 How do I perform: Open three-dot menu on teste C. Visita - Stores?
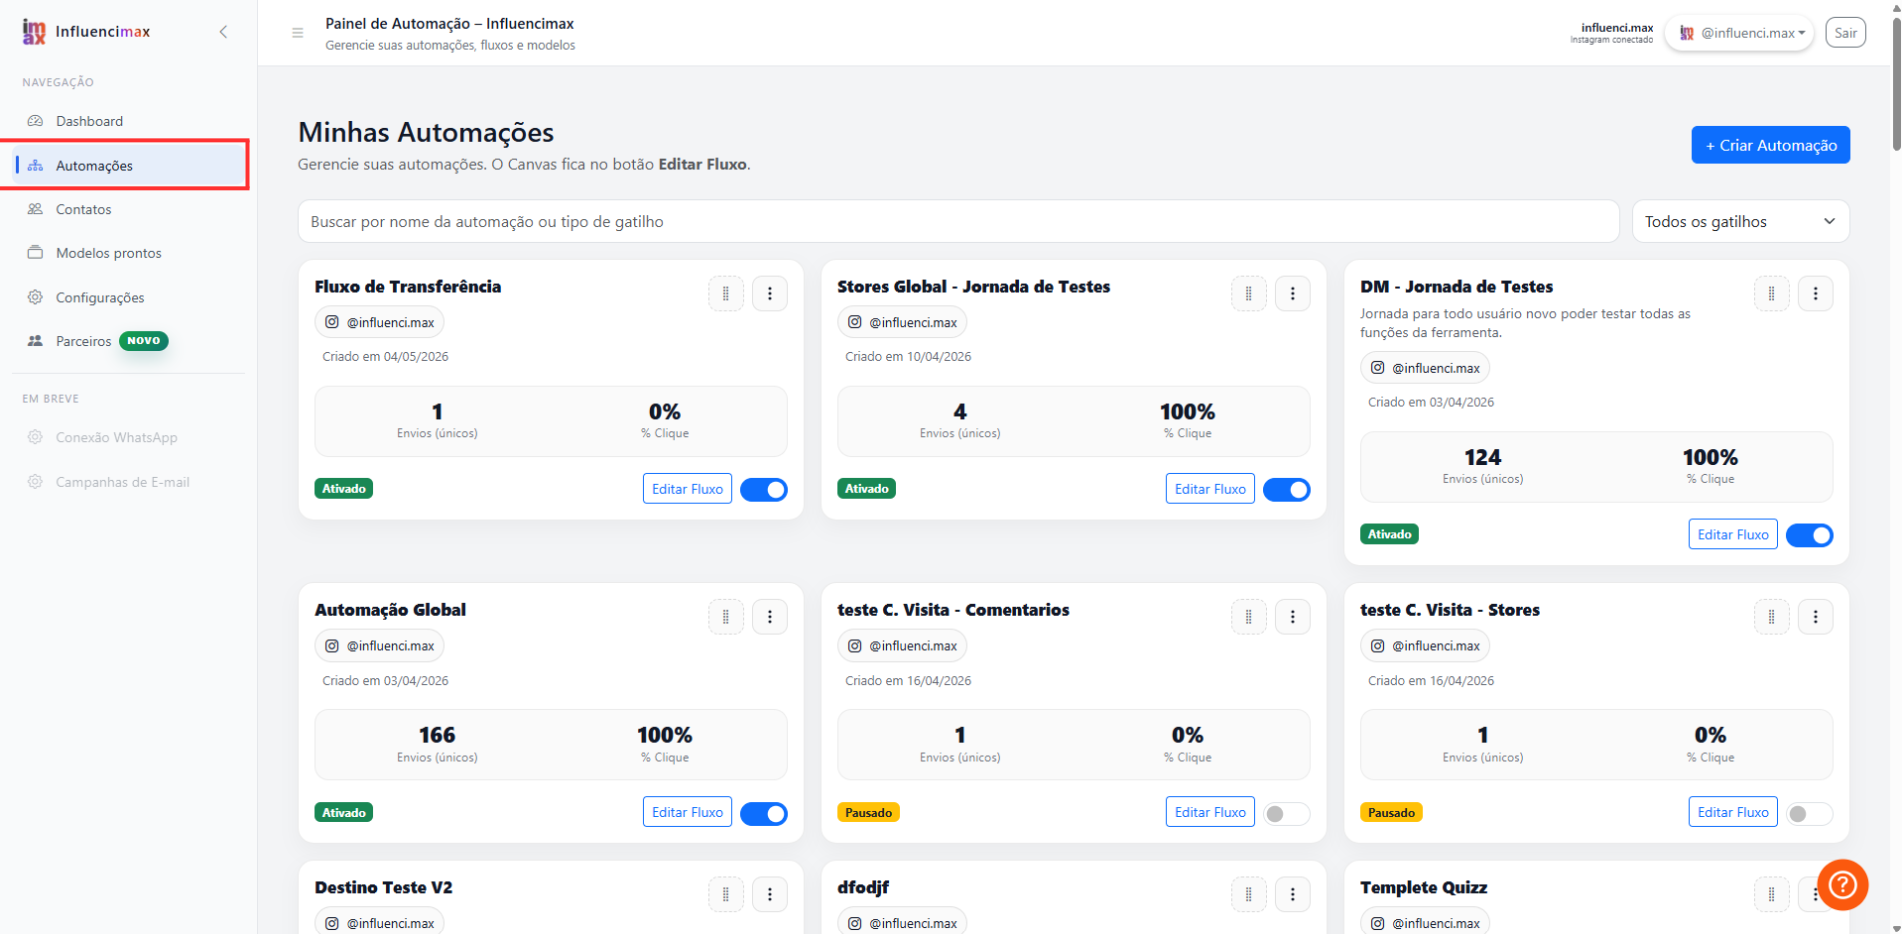[1816, 617]
